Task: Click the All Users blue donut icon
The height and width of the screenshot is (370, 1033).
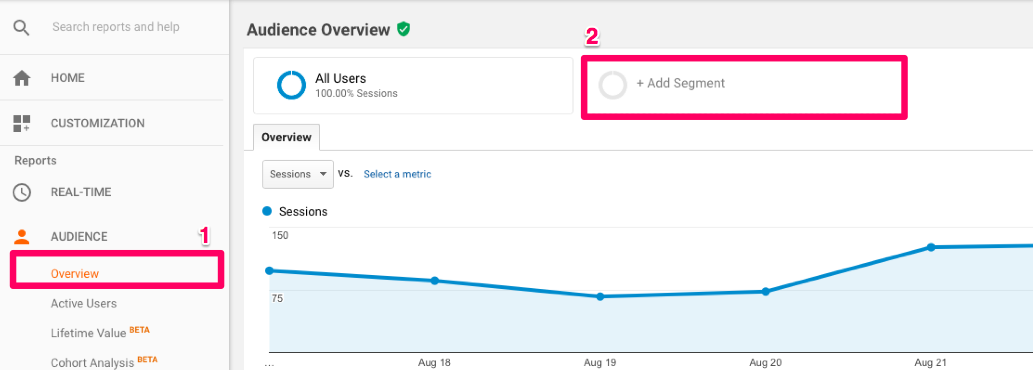Action: [x=291, y=86]
